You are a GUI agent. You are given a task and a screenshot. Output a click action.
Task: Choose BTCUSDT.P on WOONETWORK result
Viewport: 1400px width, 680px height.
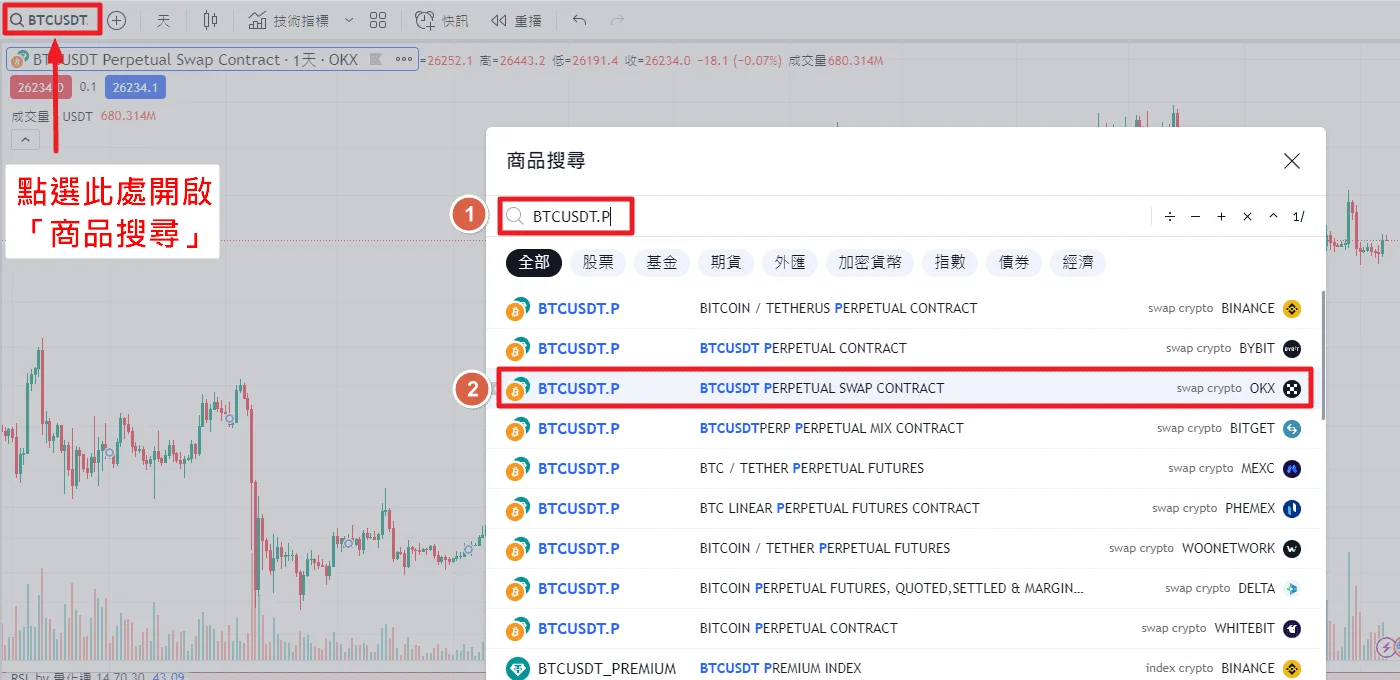pos(903,548)
